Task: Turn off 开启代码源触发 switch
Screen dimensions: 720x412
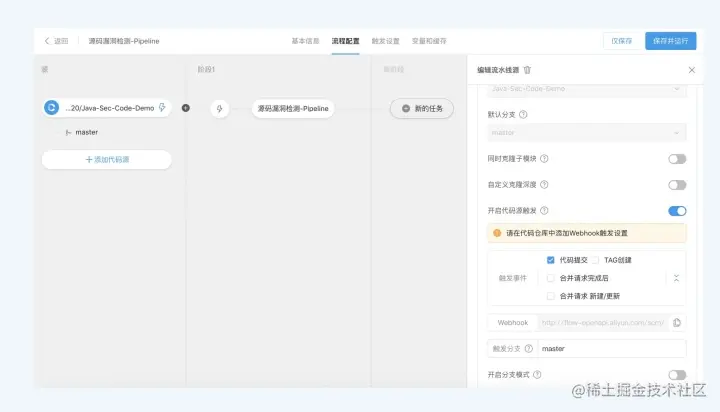Action: [677, 211]
